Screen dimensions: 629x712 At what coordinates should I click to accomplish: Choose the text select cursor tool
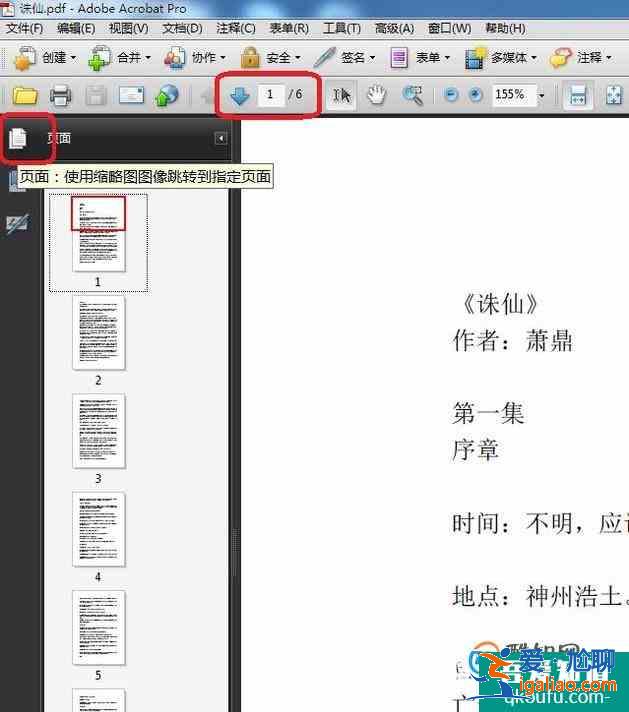tap(341, 95)
